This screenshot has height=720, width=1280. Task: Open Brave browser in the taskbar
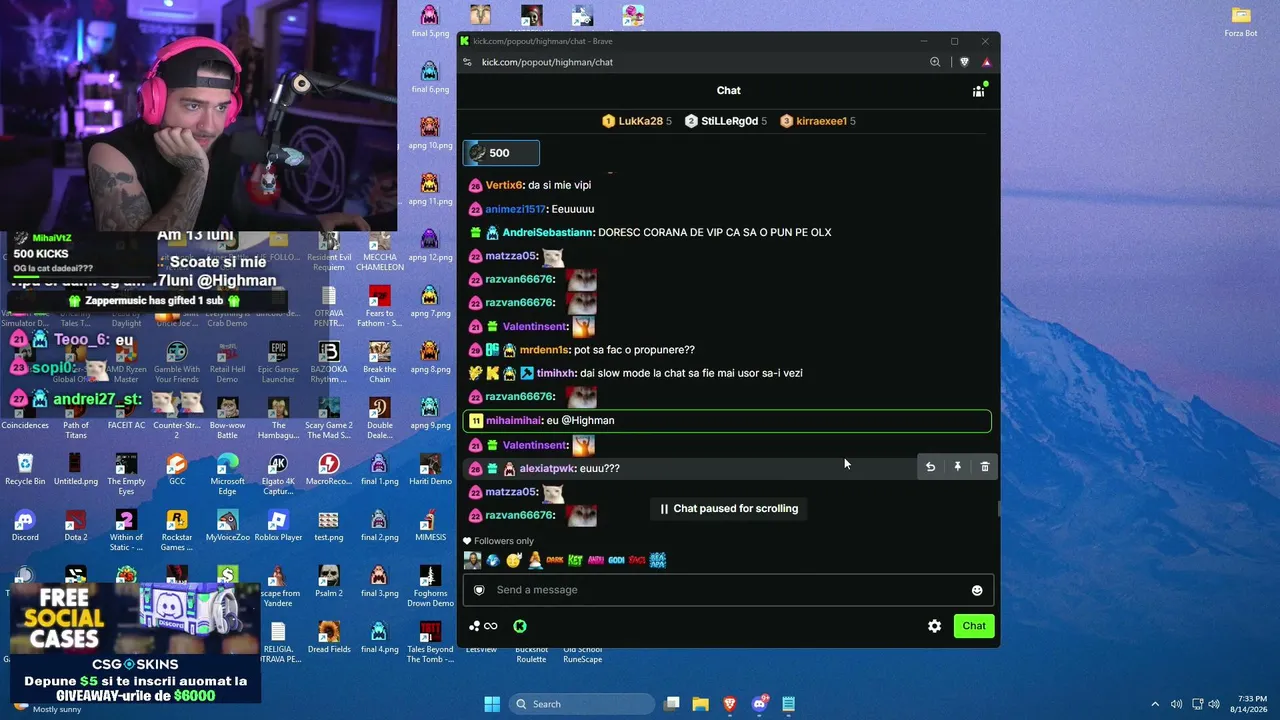(x=730, y=704)
